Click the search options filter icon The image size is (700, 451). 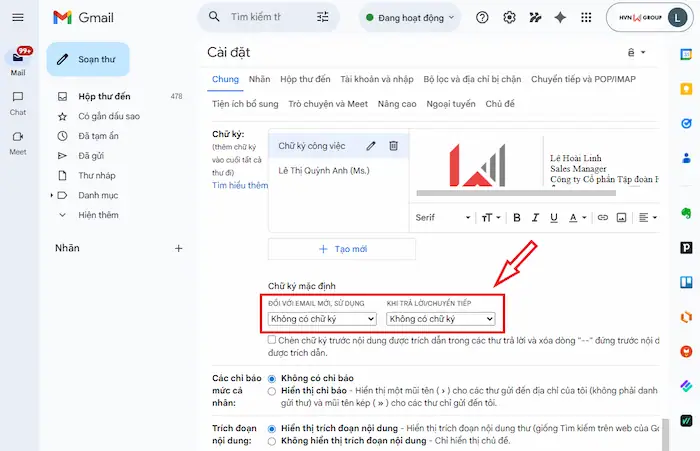(322, 17)
